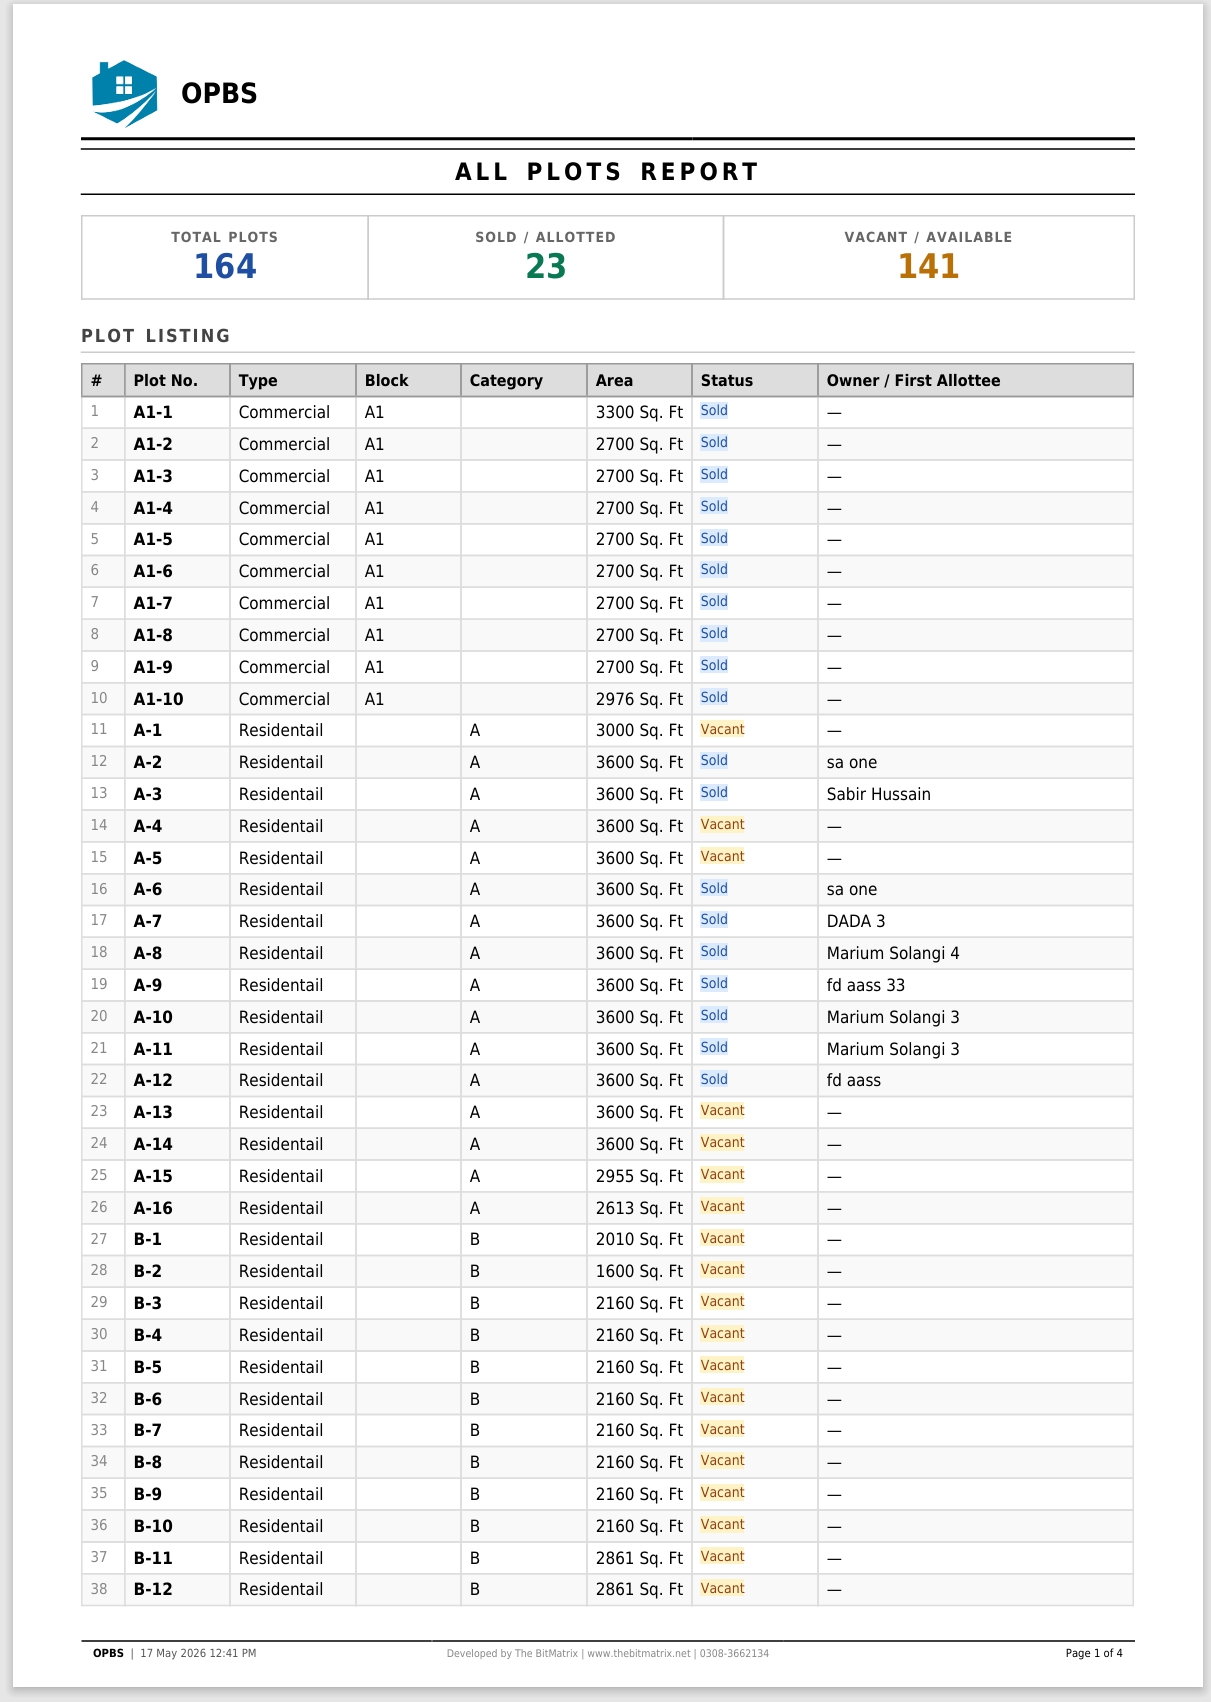Screen dimensions: 1211x1702
Task: Select the Sold / Allotted 23 card
Action: (546, 257)
